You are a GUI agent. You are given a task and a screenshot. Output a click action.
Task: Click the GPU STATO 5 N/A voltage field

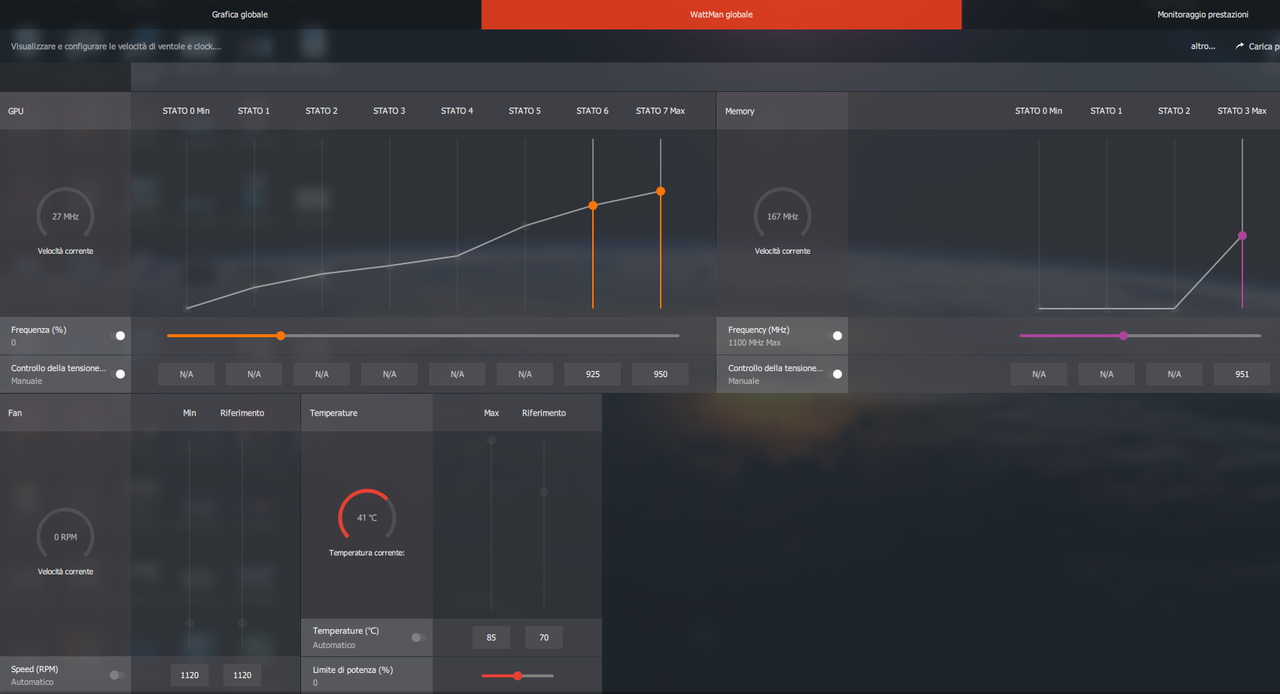coord(525,374)
